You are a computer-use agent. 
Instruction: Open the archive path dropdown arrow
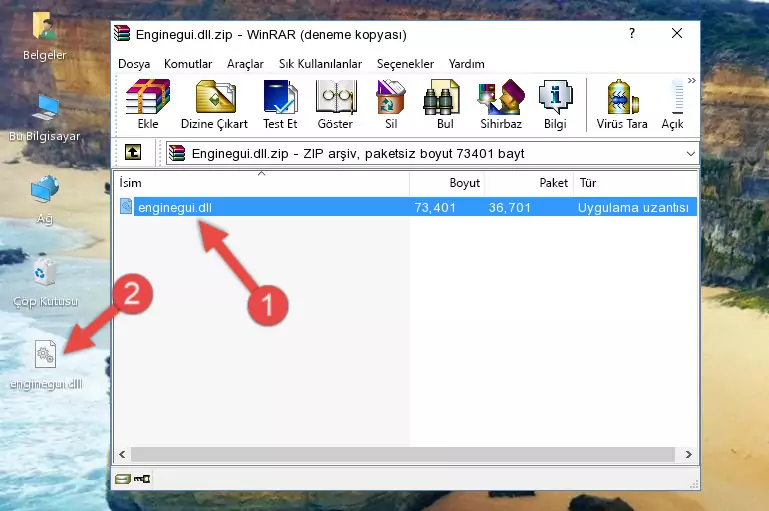pyautogui.click(x=691, y=153)
